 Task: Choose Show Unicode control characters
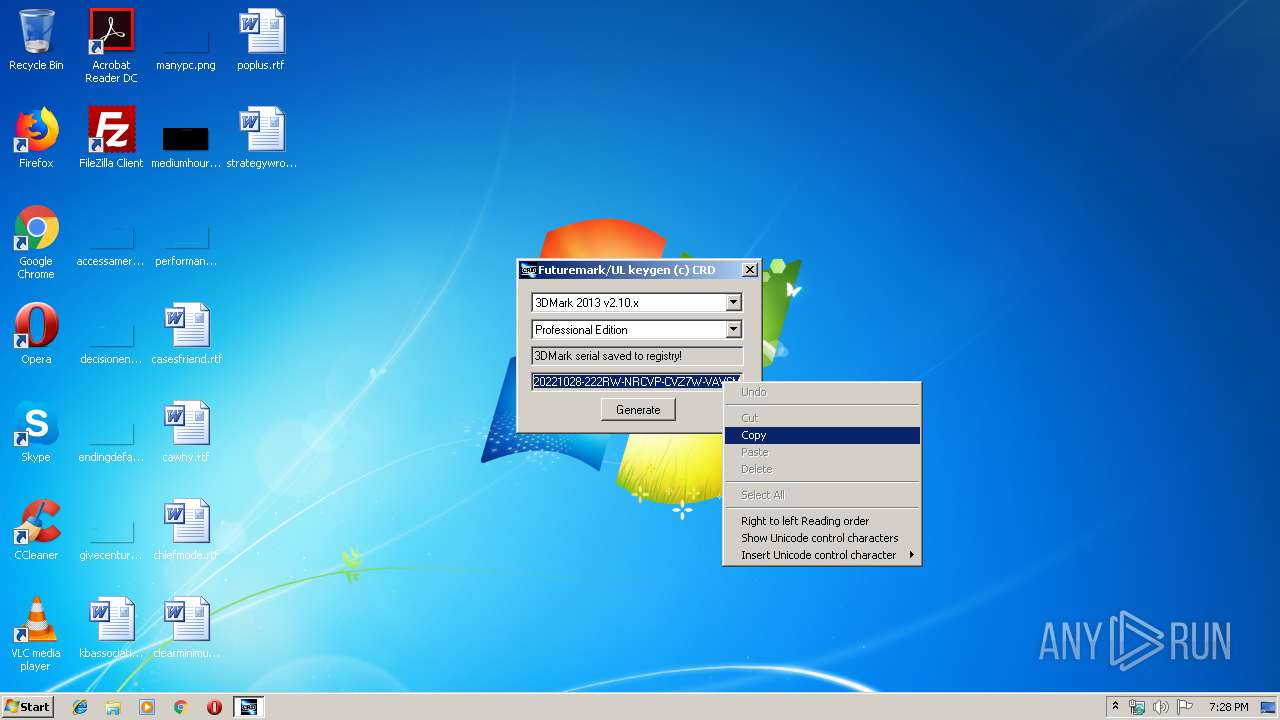pos(822,538)
